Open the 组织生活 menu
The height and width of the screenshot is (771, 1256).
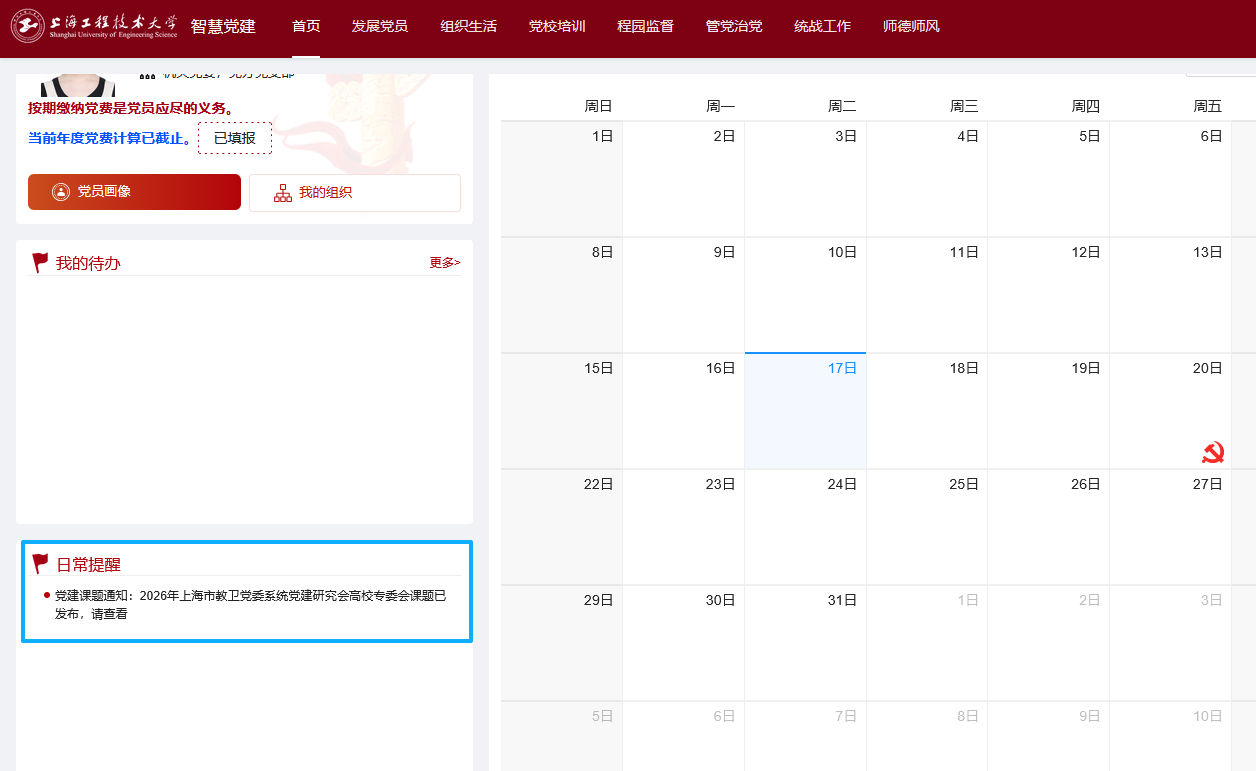468,26
